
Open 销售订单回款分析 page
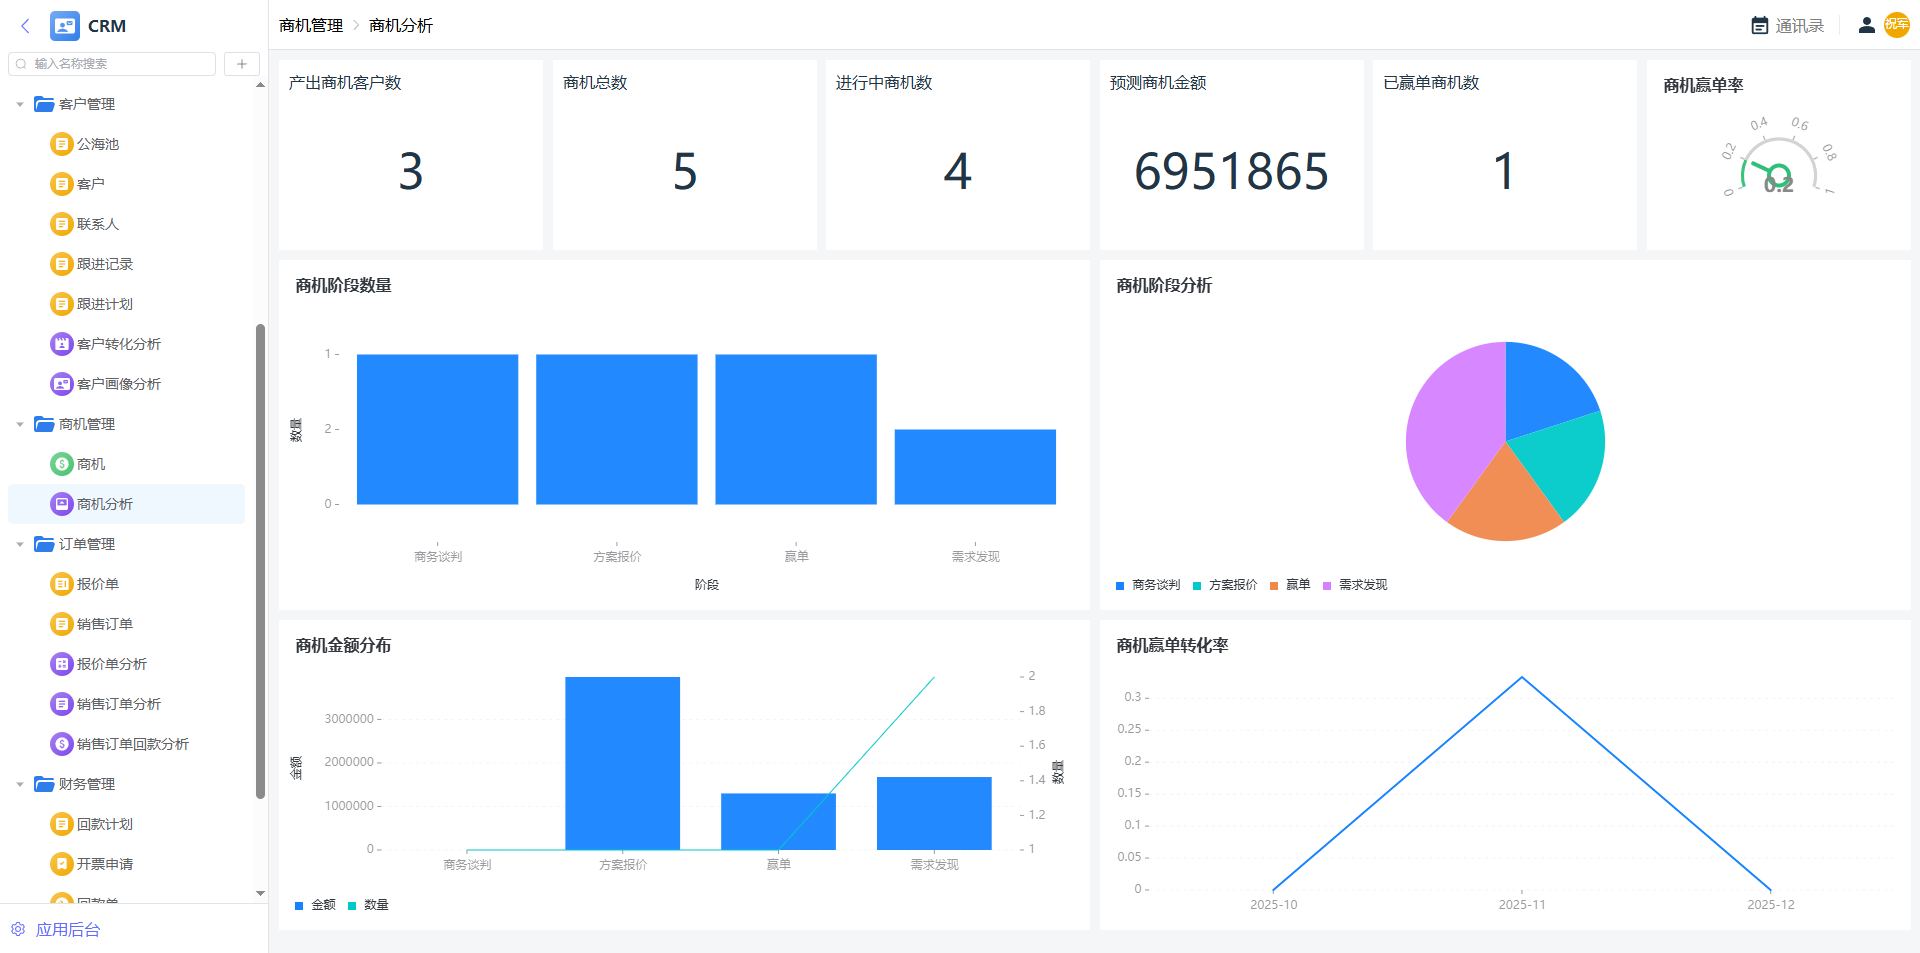pos(132,744)
